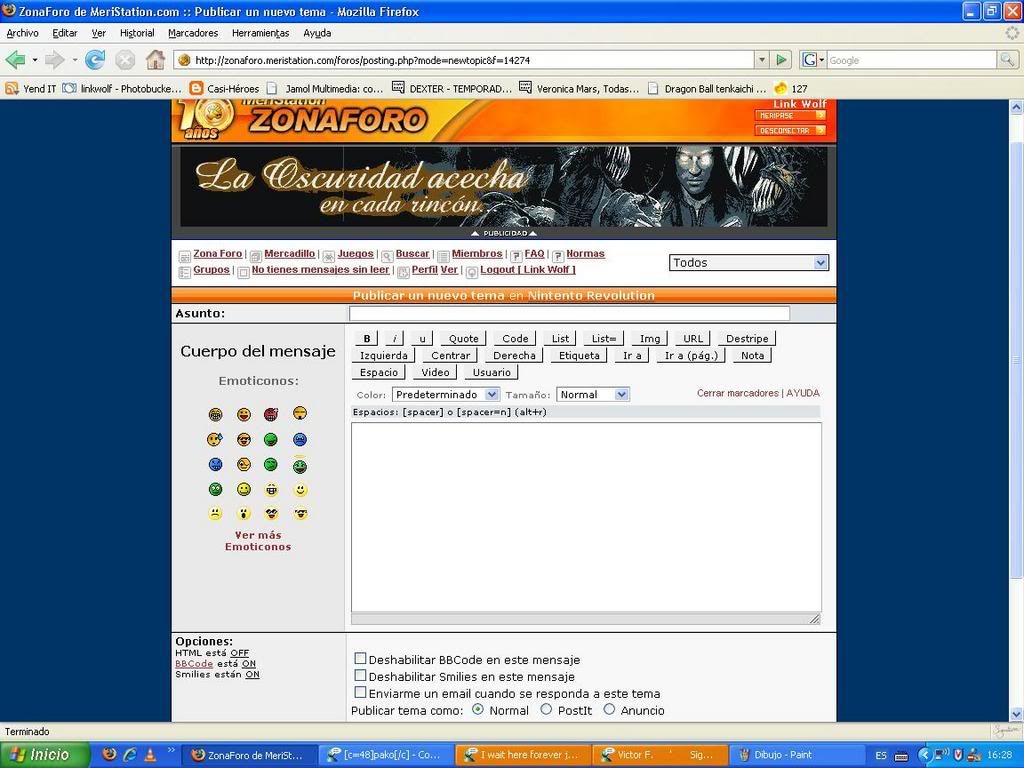Click the browser back arrow icon

click(x=16, y=60)
